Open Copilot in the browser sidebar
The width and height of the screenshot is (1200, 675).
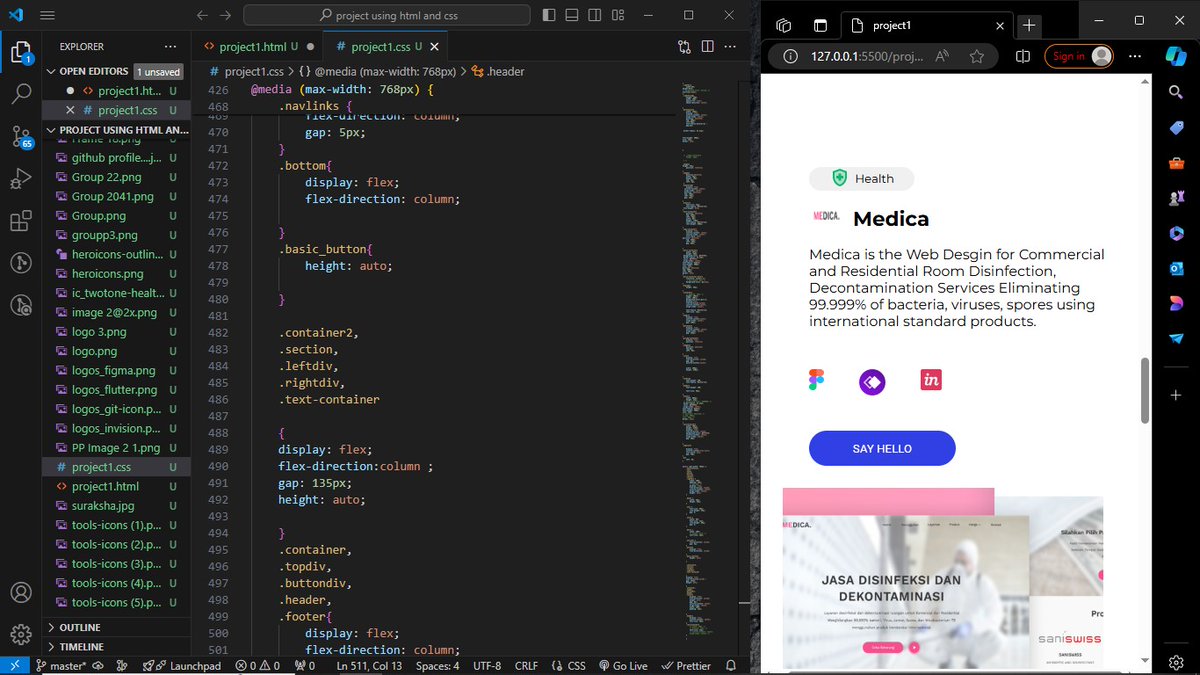coord(1176,56)
